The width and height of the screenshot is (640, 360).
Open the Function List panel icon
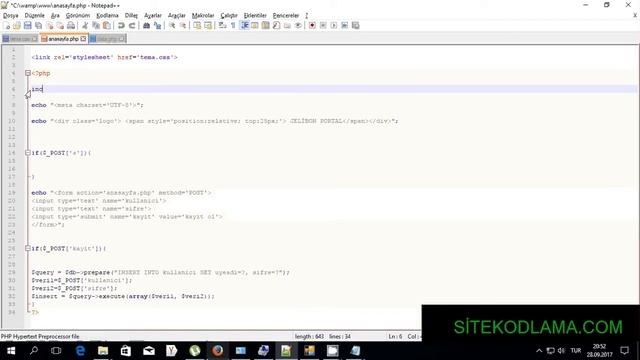(x=276, y=26)
